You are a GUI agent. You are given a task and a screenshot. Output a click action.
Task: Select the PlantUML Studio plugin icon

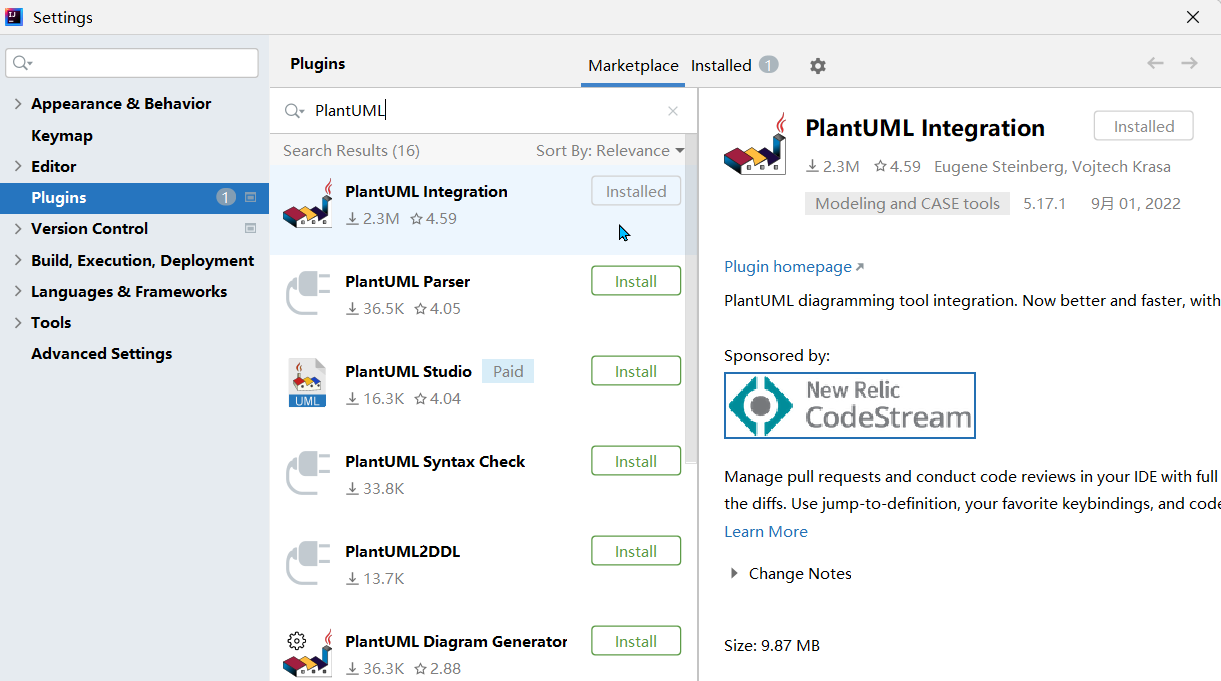[x=307, y=383]
